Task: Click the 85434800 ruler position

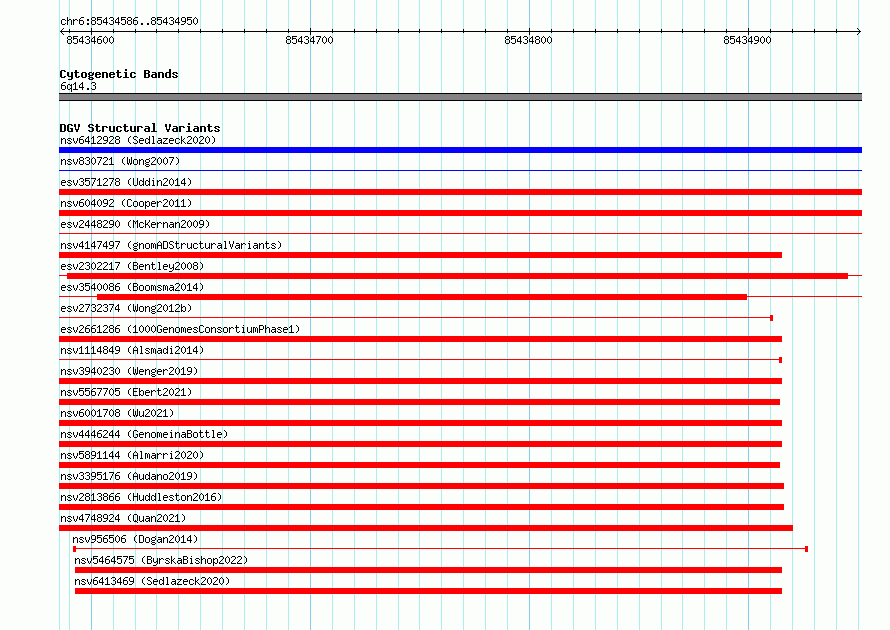Action: pos(528,40)
